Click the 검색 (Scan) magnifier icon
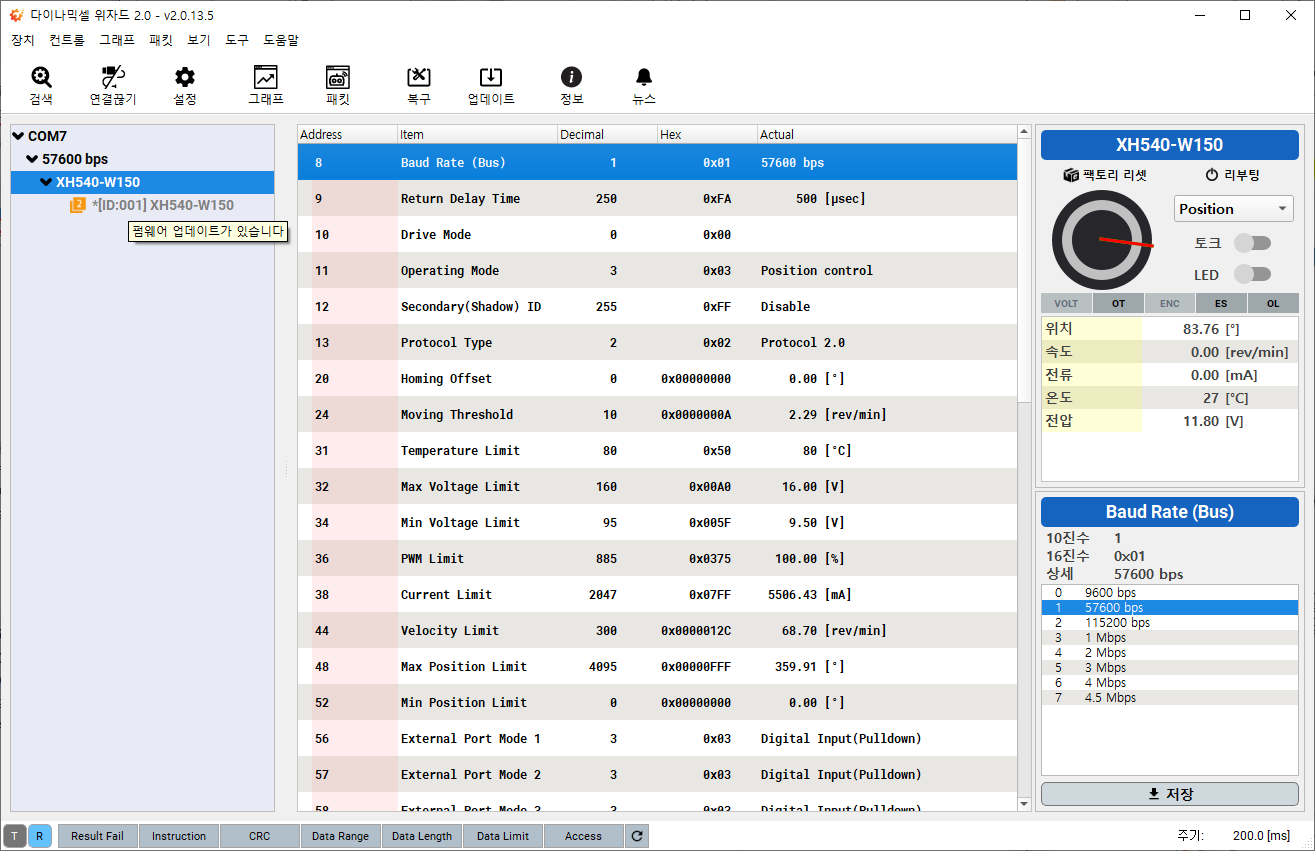Viewport: 1315px width, 851px height. (x=41, y=78)
